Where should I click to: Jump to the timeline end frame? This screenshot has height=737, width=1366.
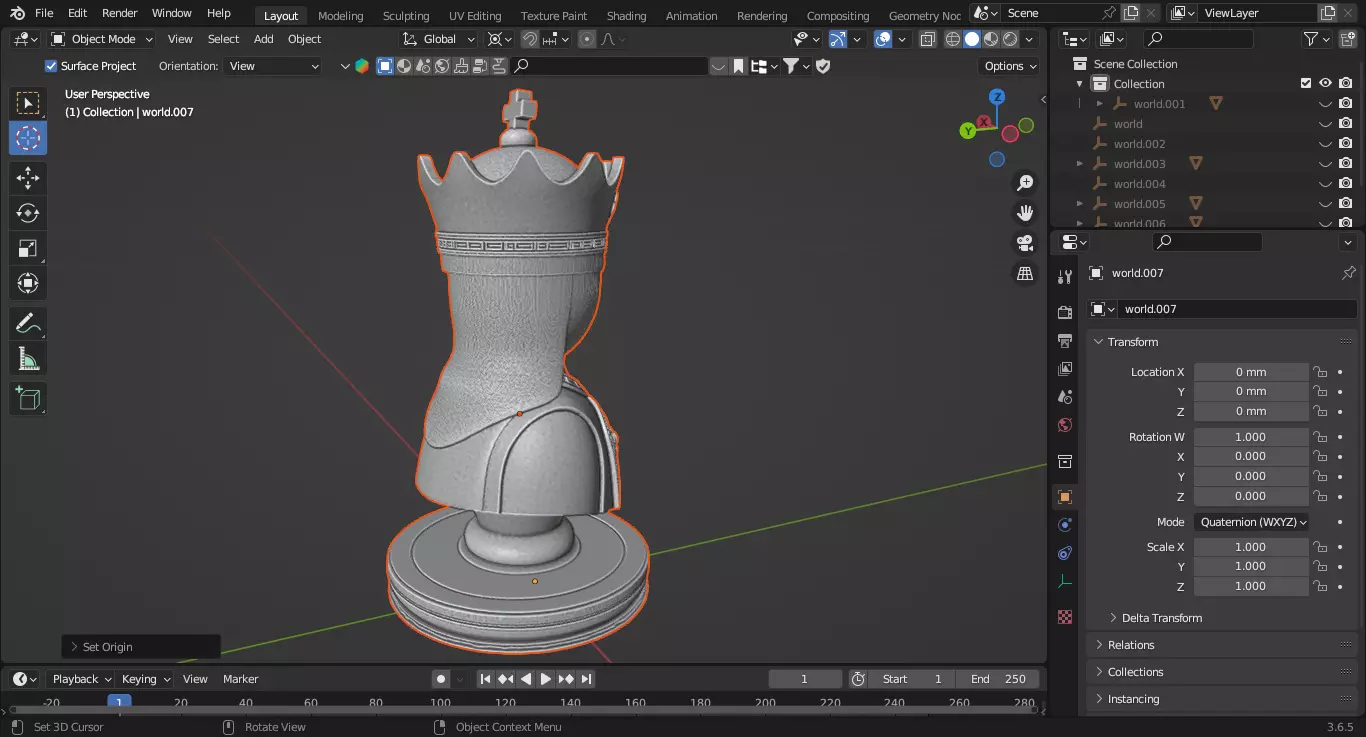pos(586,679)
